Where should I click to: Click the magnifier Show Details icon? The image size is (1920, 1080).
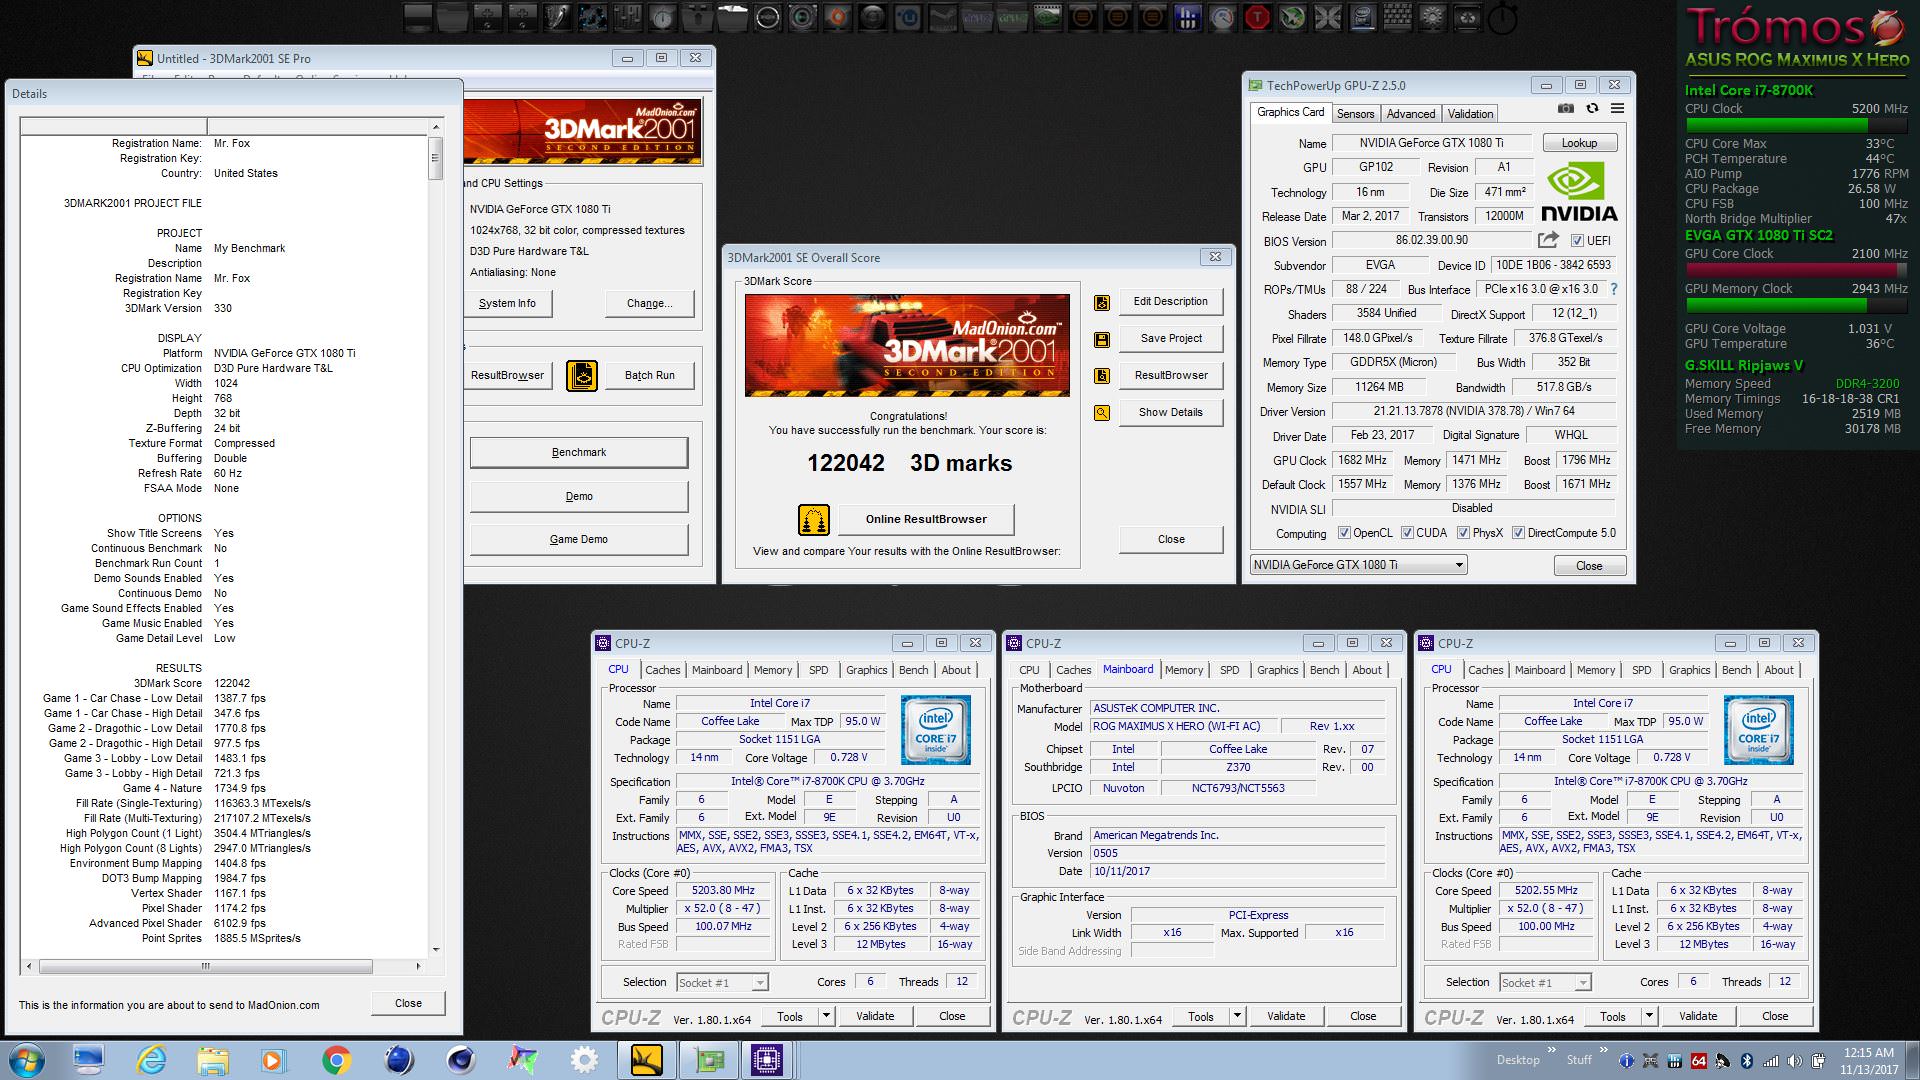(1101, 412)
